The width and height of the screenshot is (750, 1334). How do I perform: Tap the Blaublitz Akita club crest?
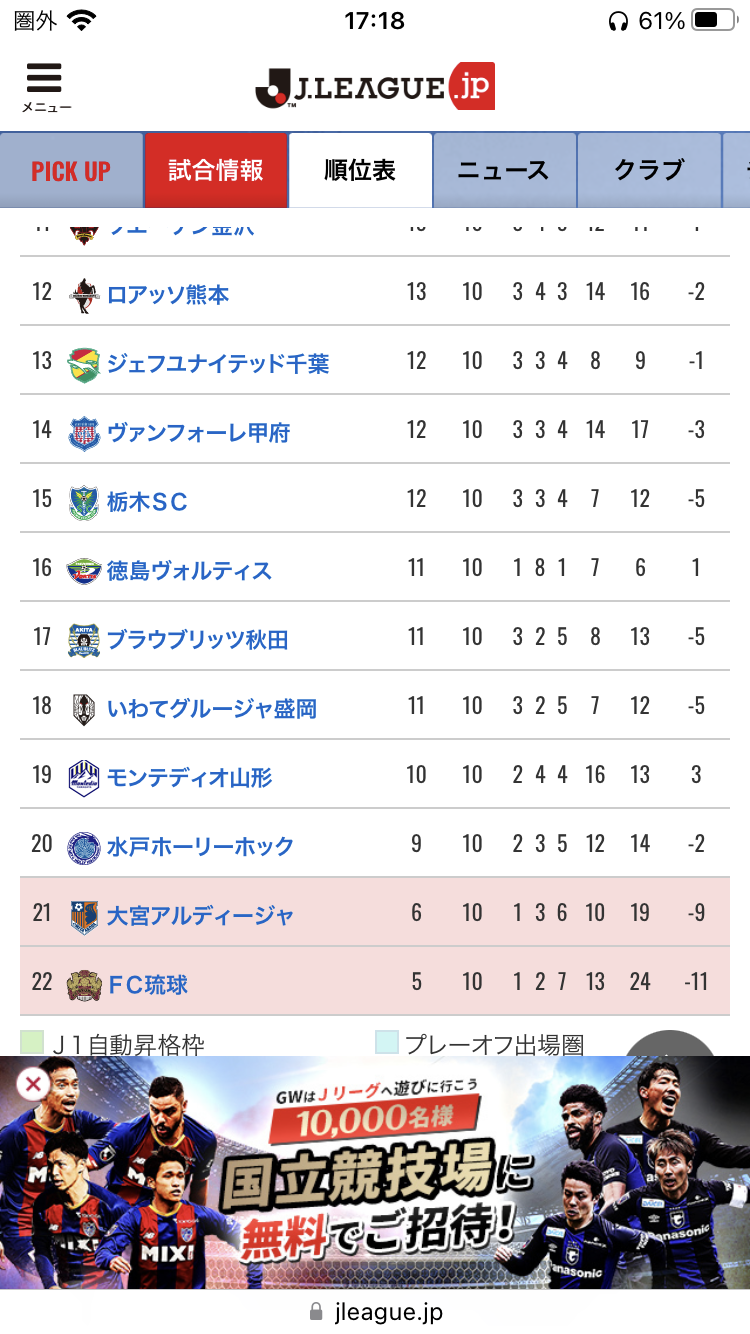84,639
